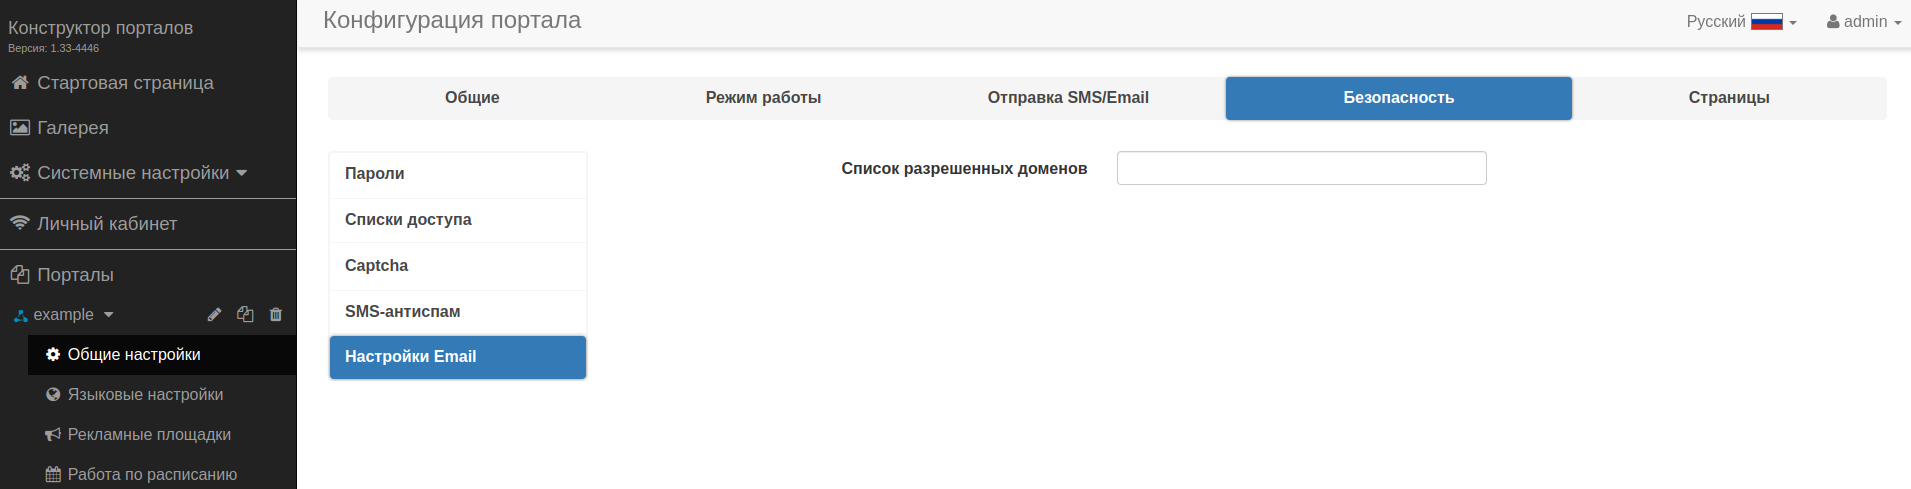Screen dimensions: 1911x489
Task: Focus the Список разрешенных доменов field
Action: pos(1301,168)
